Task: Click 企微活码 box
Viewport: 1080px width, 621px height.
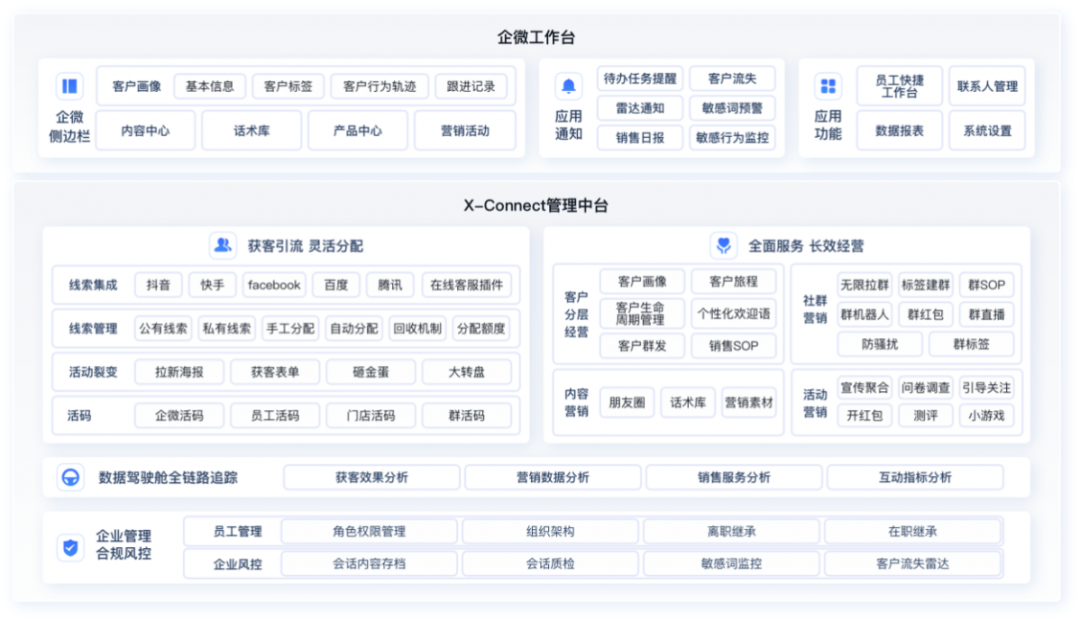Action: coord(179,415)
